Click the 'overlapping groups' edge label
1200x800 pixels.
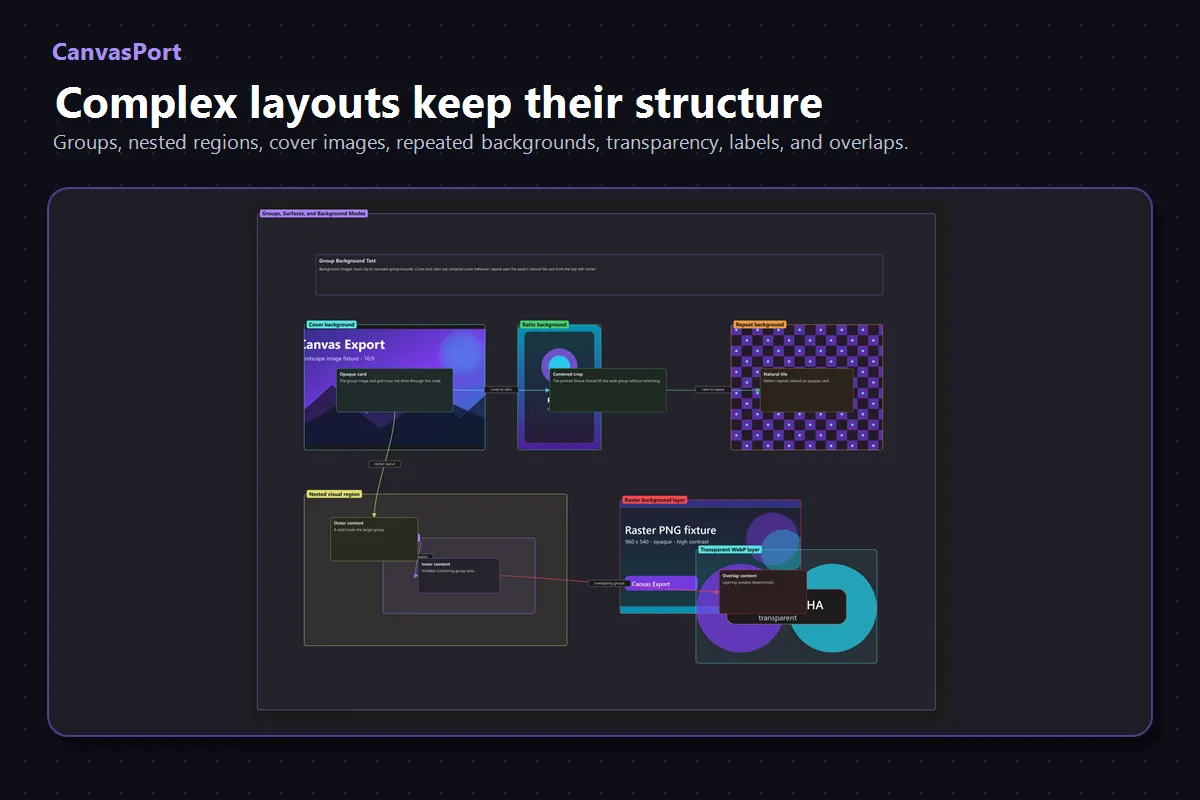609,583
